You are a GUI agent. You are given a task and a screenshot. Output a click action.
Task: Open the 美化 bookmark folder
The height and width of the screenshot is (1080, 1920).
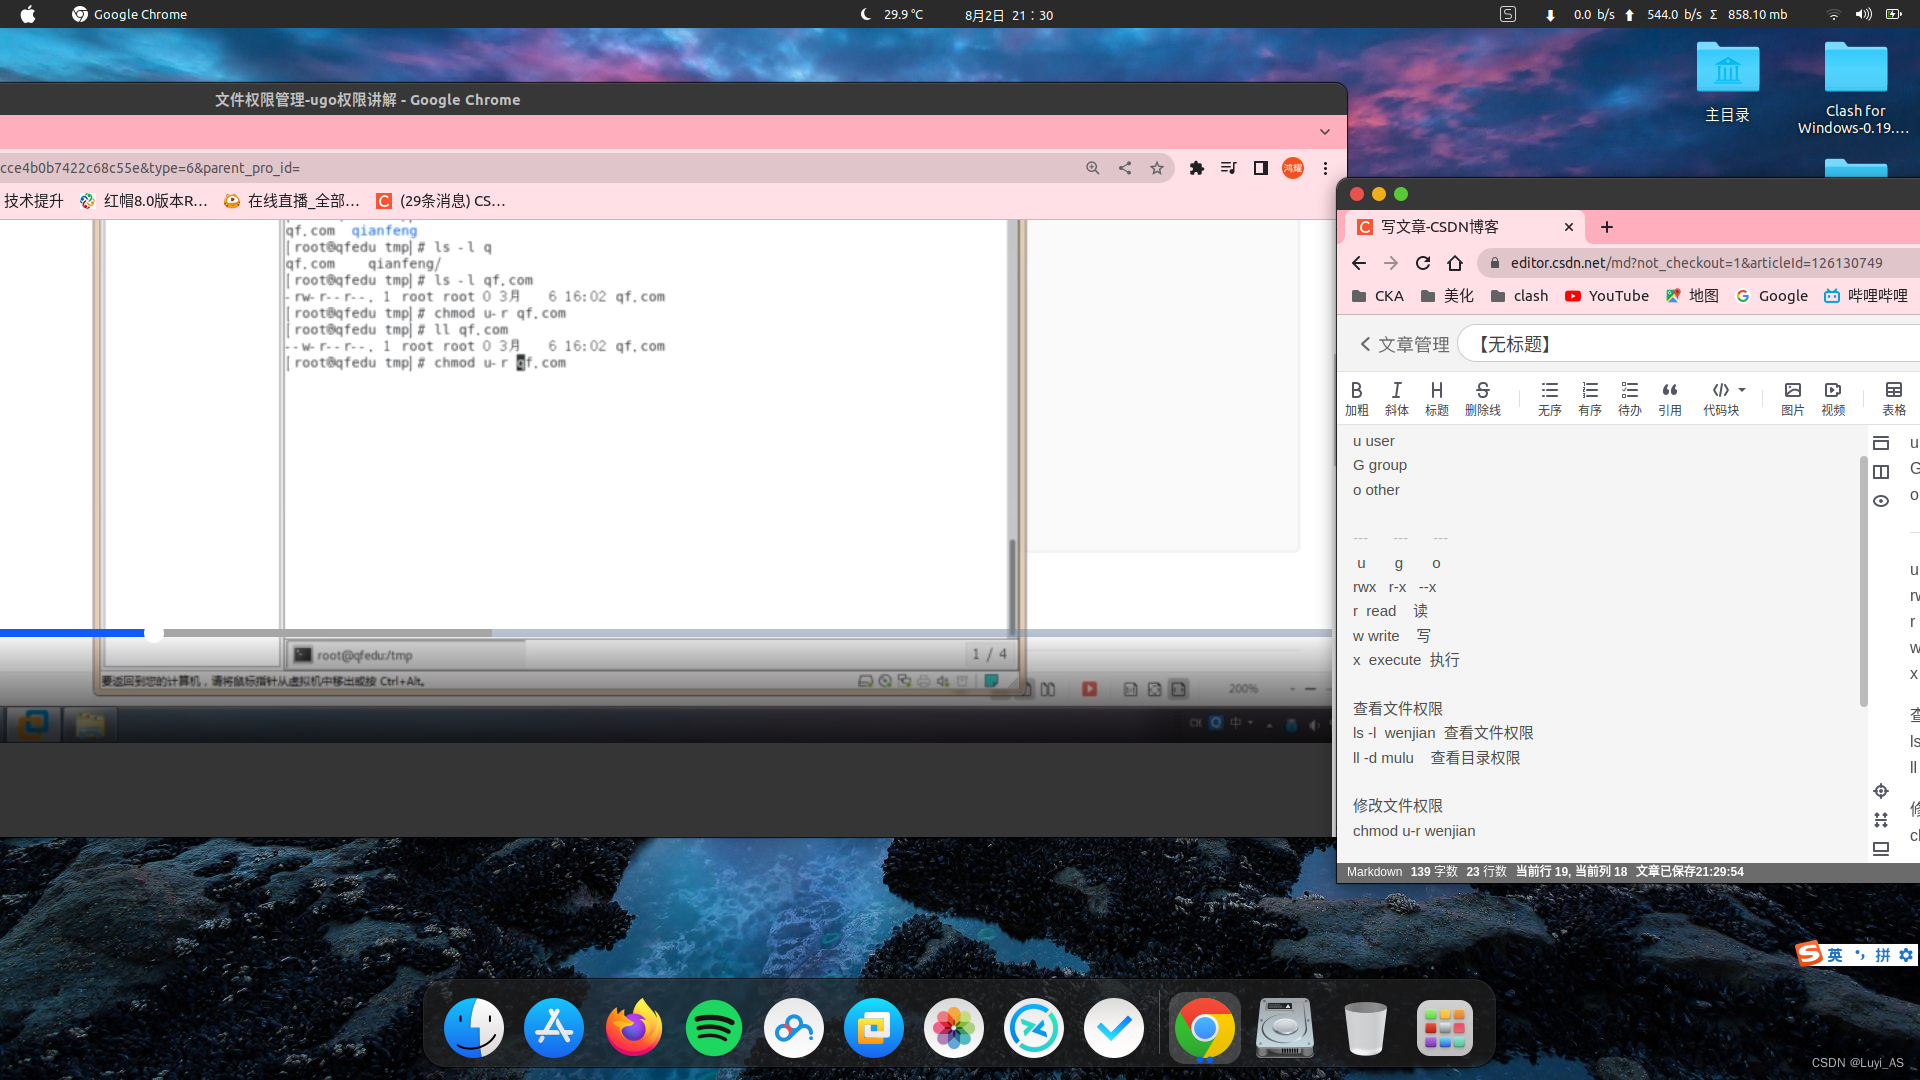pyautogui.click(x=1446, y=296)
